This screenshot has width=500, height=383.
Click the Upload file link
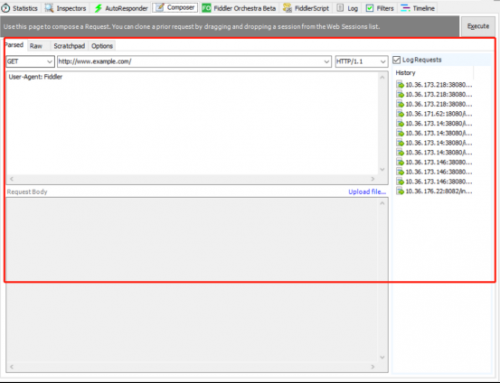point(367,192)
